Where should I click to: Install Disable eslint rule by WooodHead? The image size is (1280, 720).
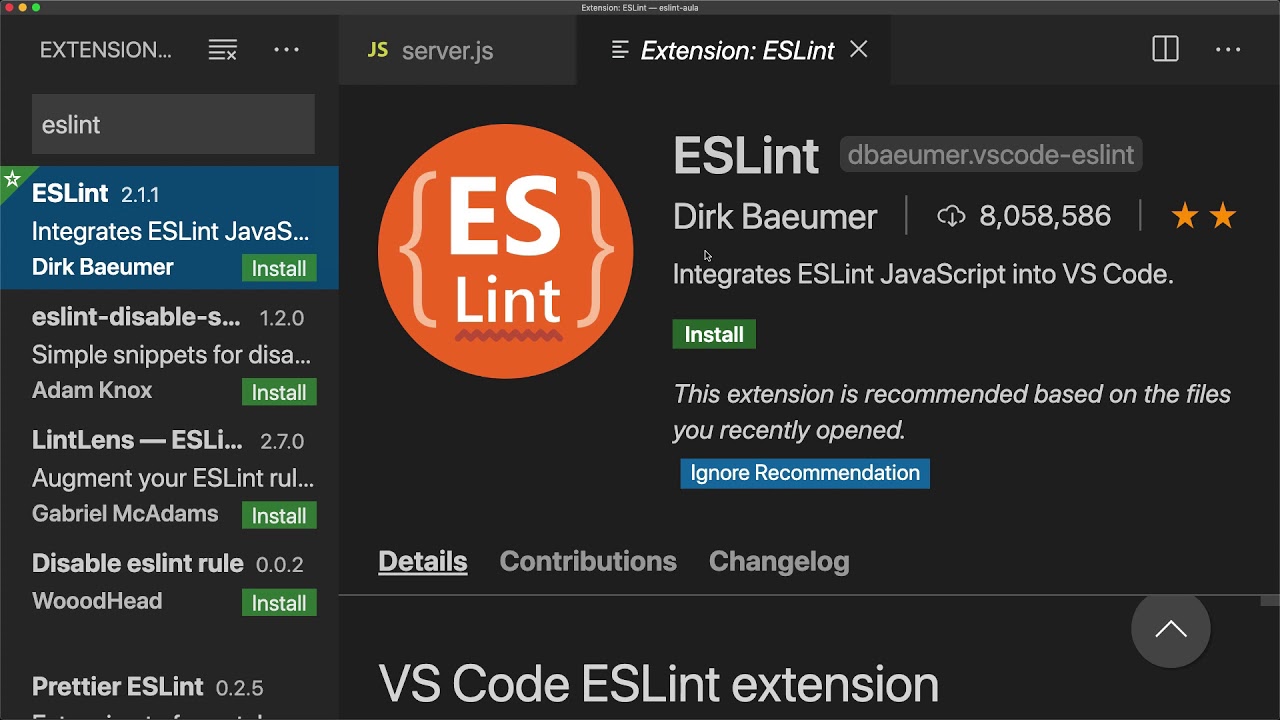(x=279, y=603)
